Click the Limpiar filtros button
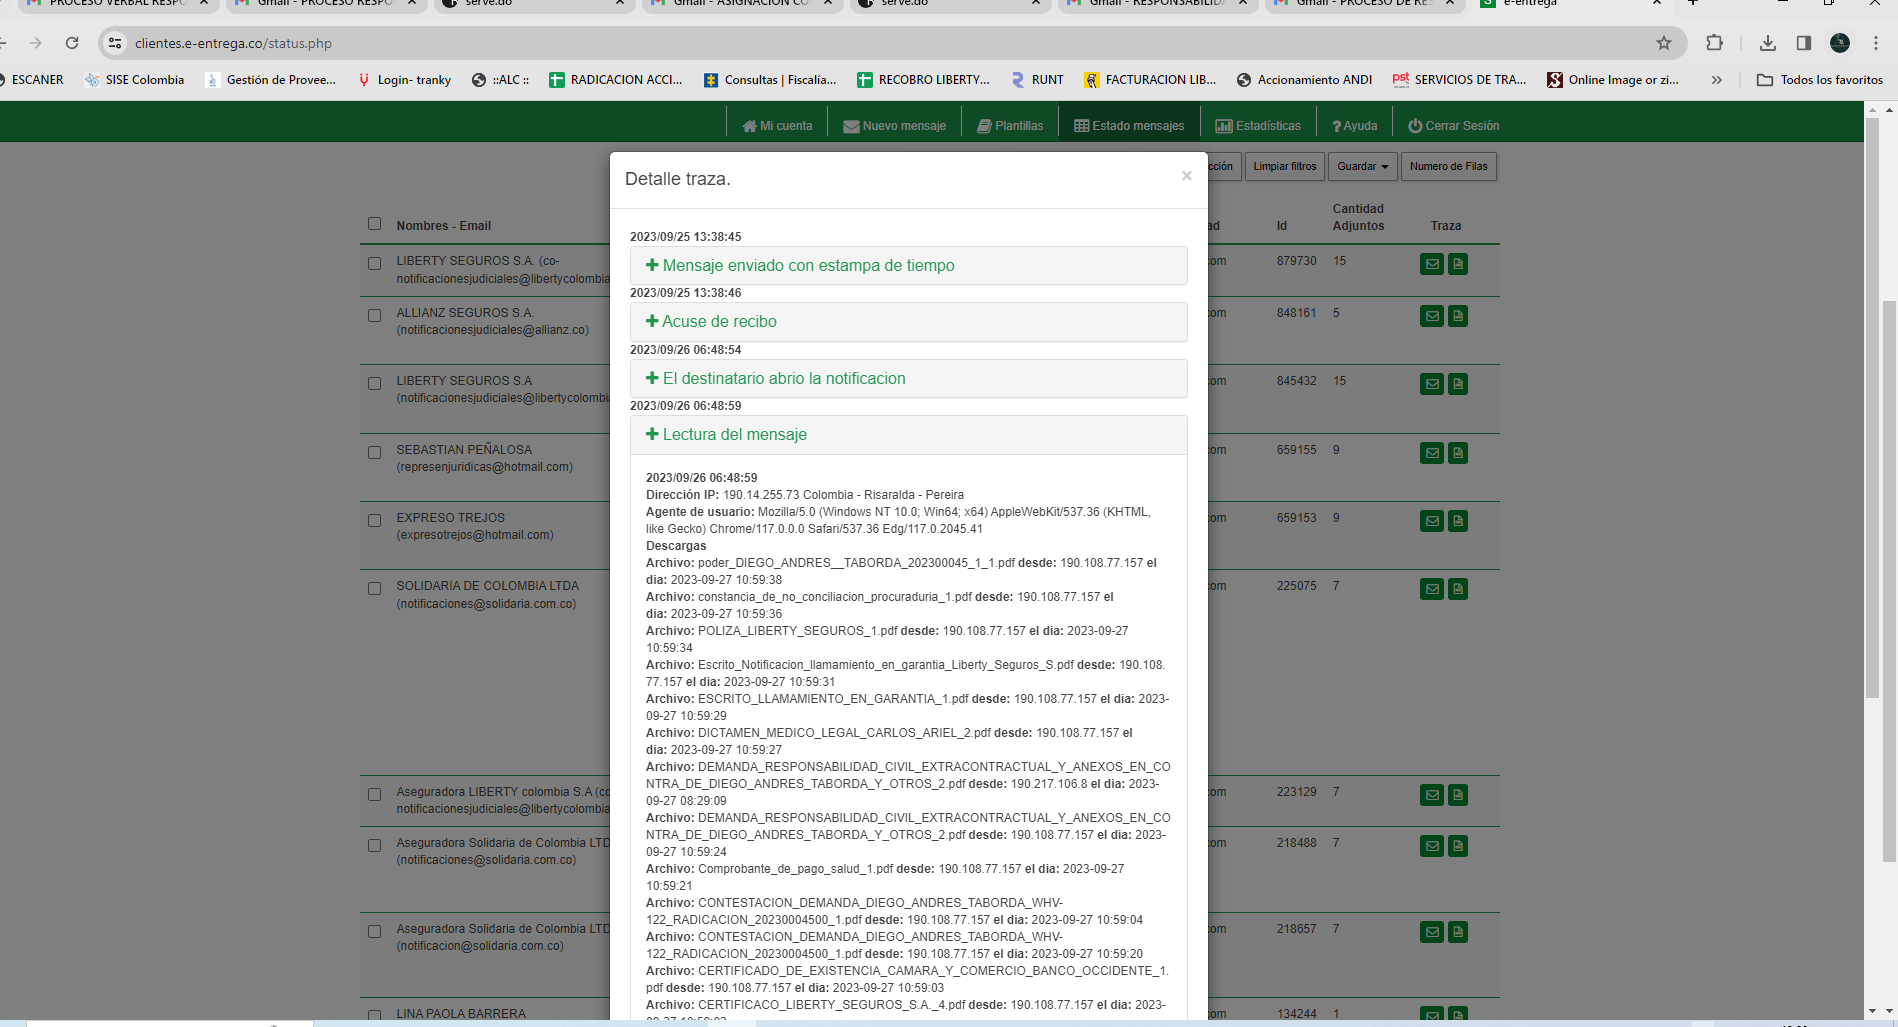The image size is (1898, 1027). (x=1284, y=166)
